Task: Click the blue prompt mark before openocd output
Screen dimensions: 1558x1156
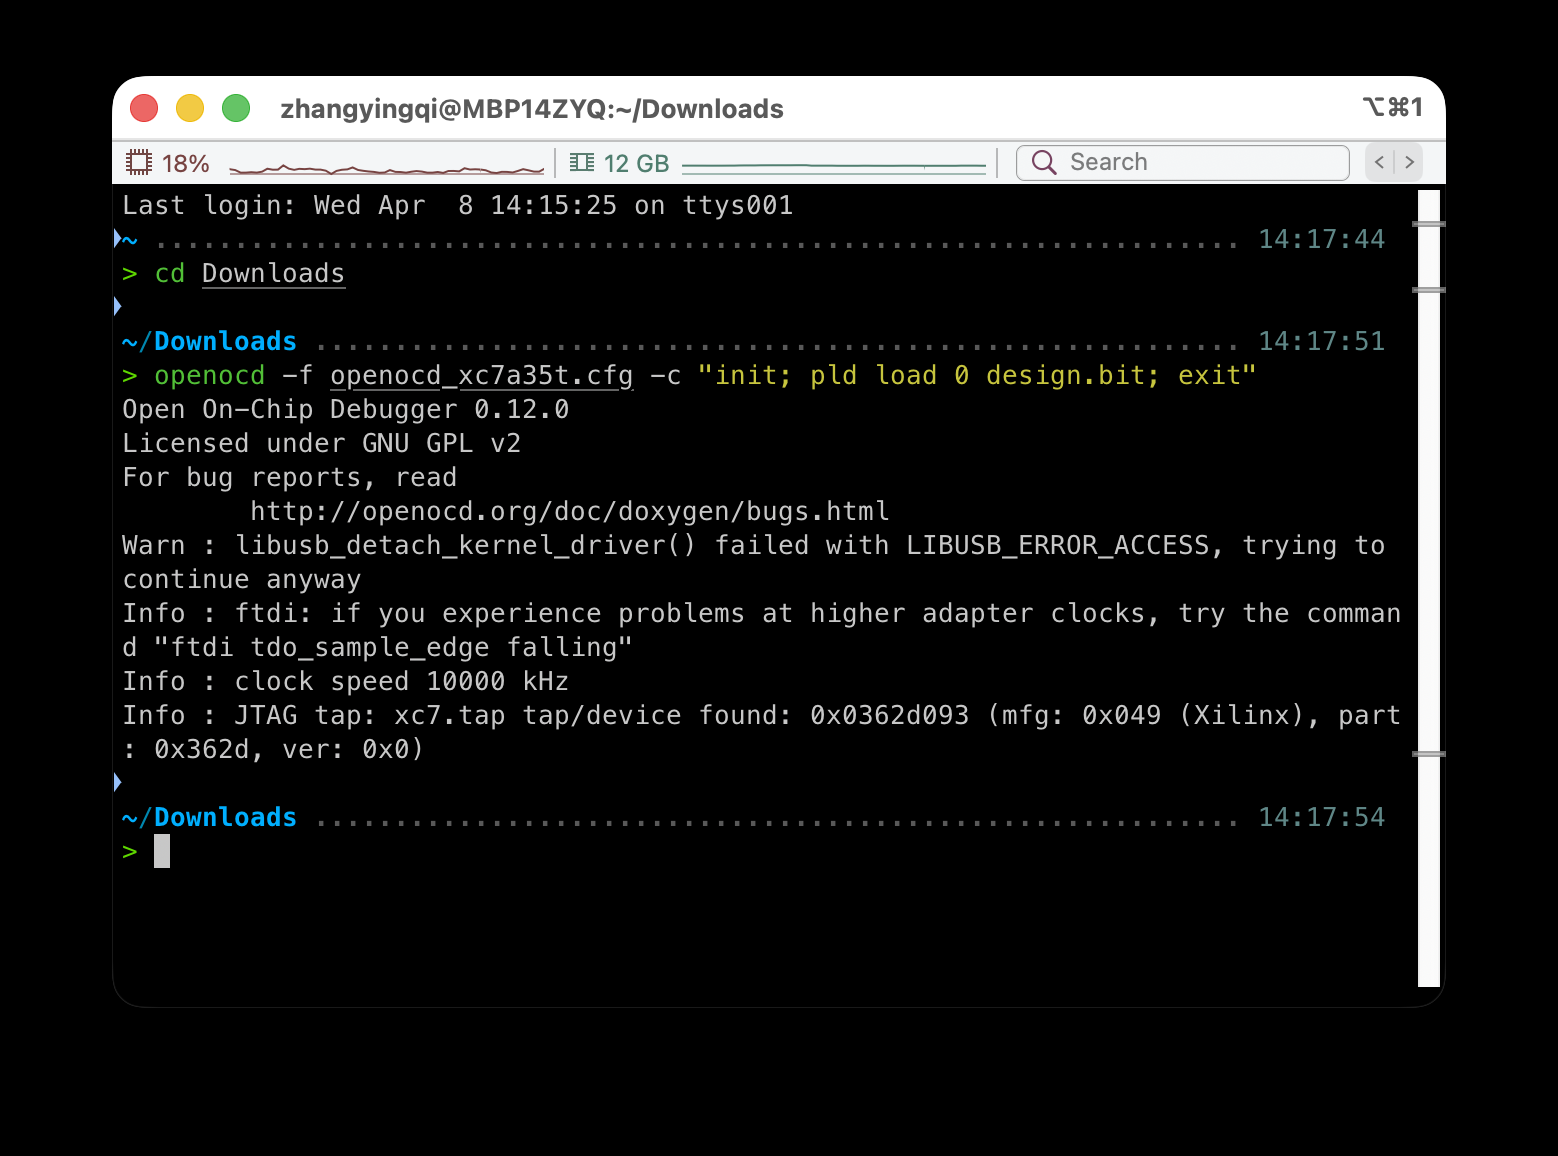Action: click(118, 781)
